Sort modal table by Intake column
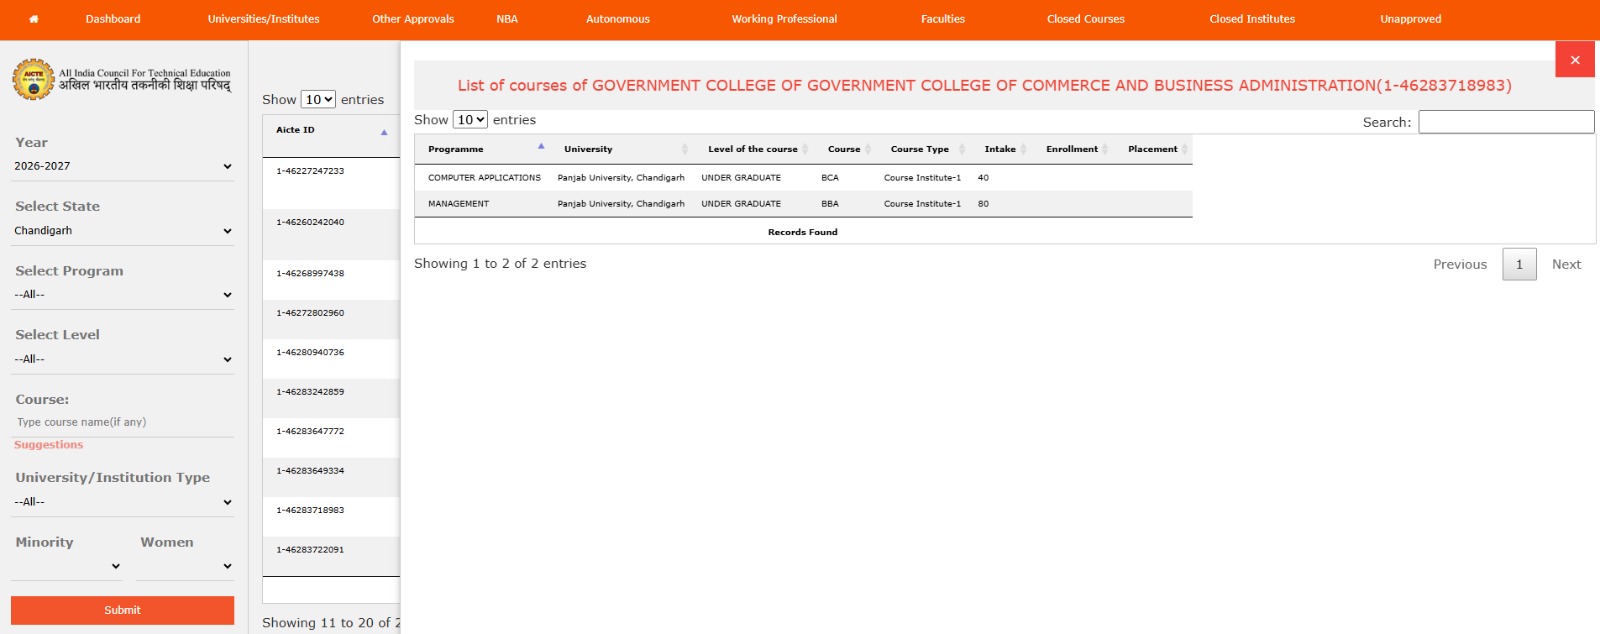1600x634 pixels. point(1002,149)
